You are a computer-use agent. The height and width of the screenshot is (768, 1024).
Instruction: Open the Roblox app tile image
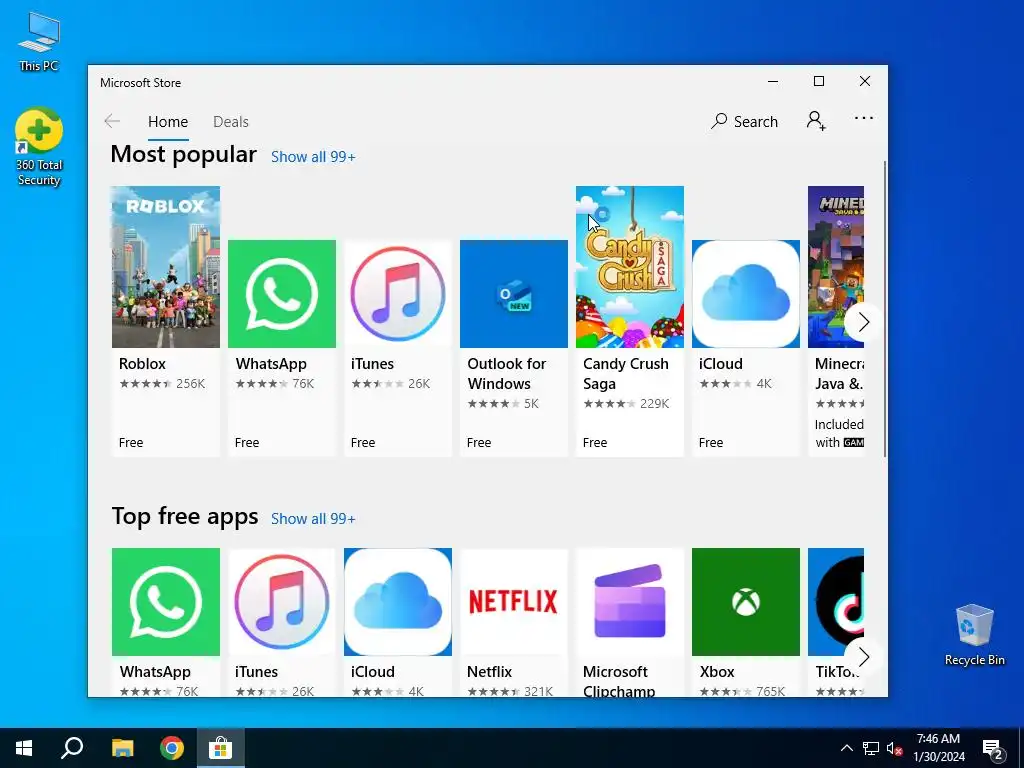click(166, 266)
